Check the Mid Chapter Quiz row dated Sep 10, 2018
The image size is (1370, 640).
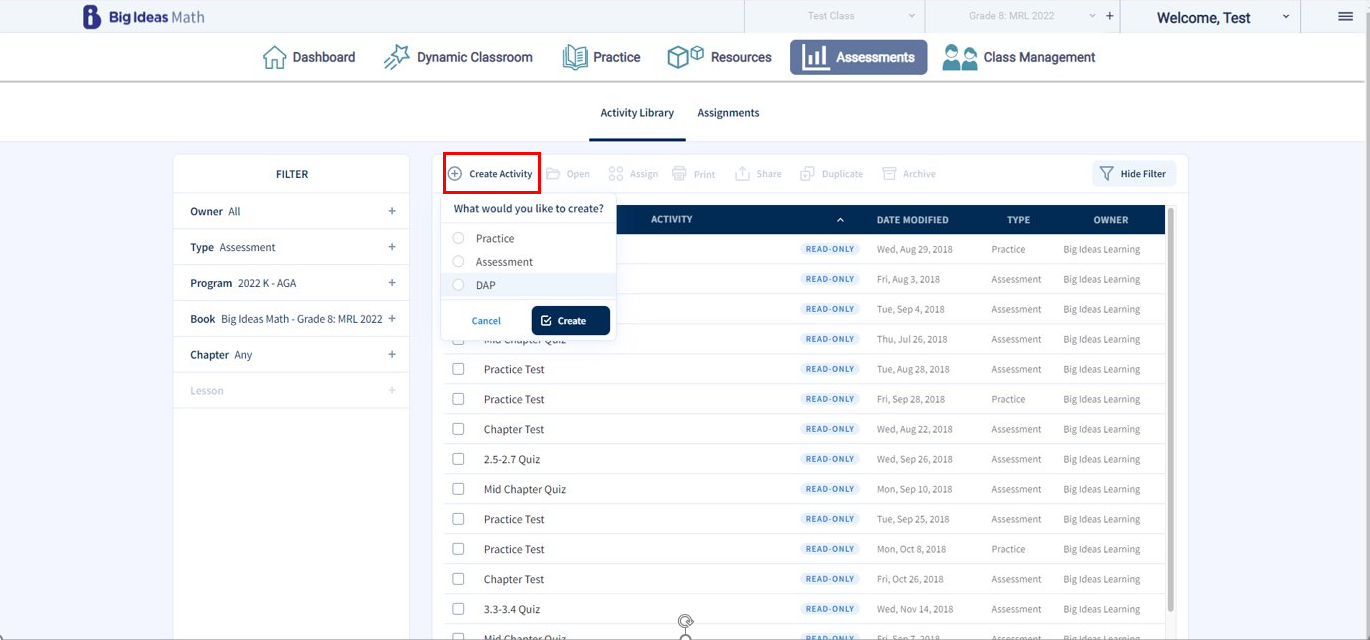[x=458, y=489]
